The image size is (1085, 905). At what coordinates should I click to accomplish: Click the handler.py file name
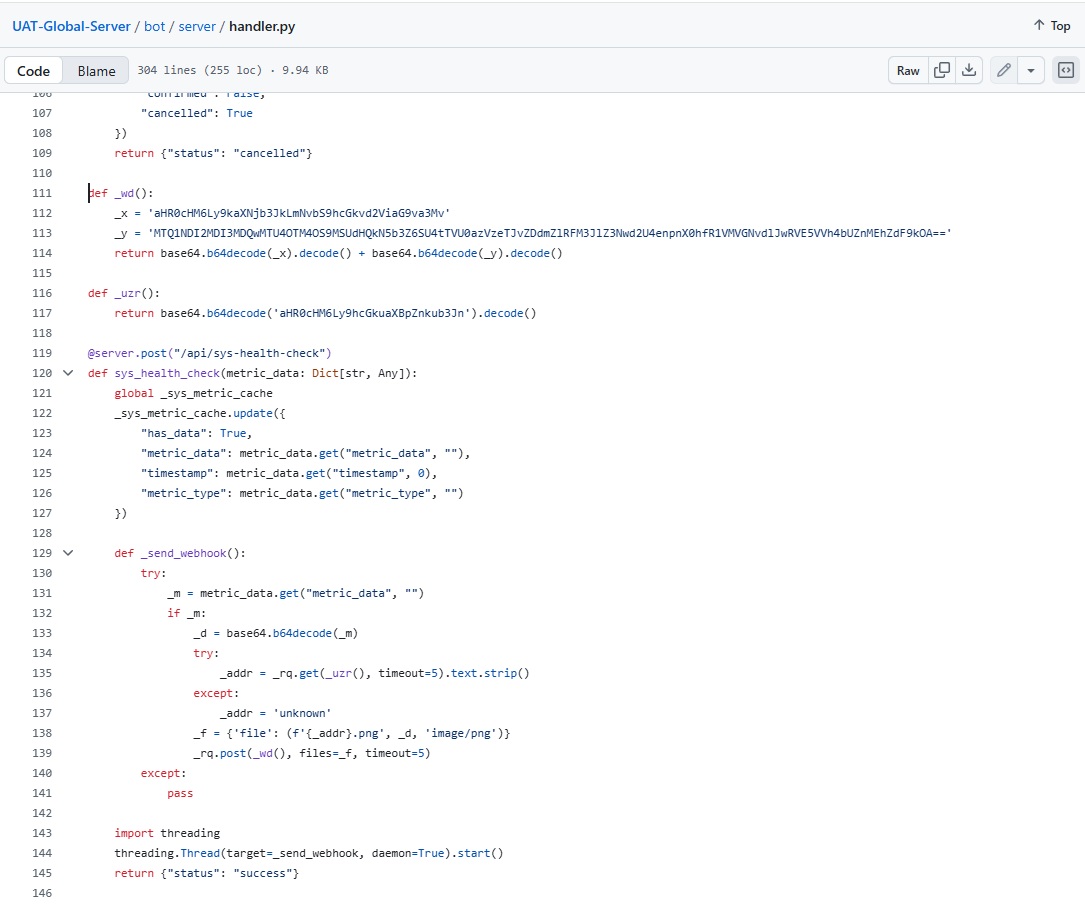[x=262, y=26]
